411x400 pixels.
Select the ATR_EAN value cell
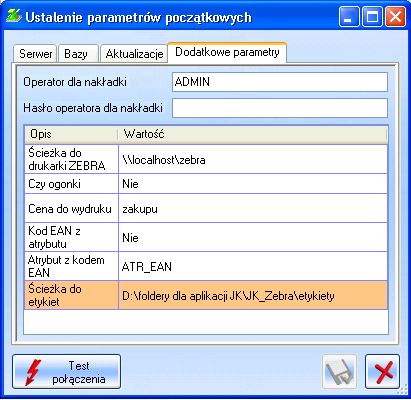coord(253,266)
